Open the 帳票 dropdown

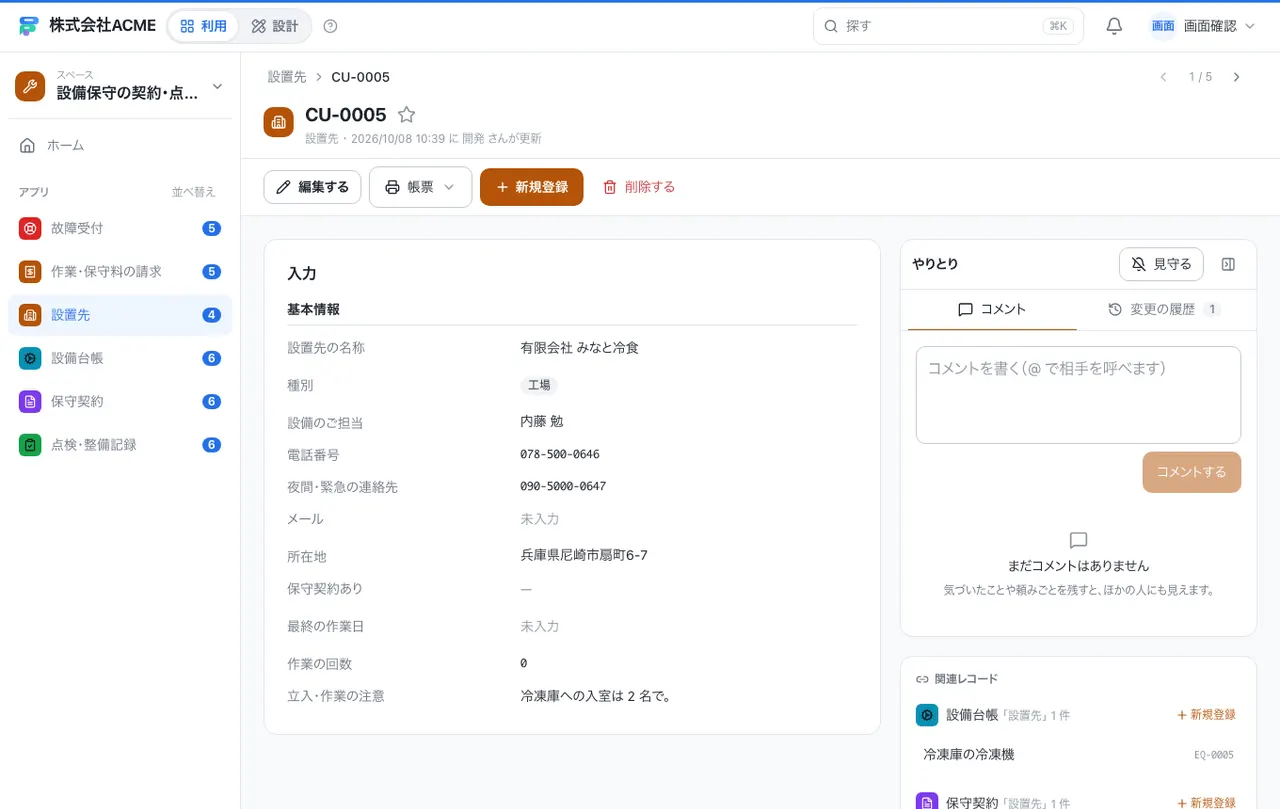click(x=420, y=187)
